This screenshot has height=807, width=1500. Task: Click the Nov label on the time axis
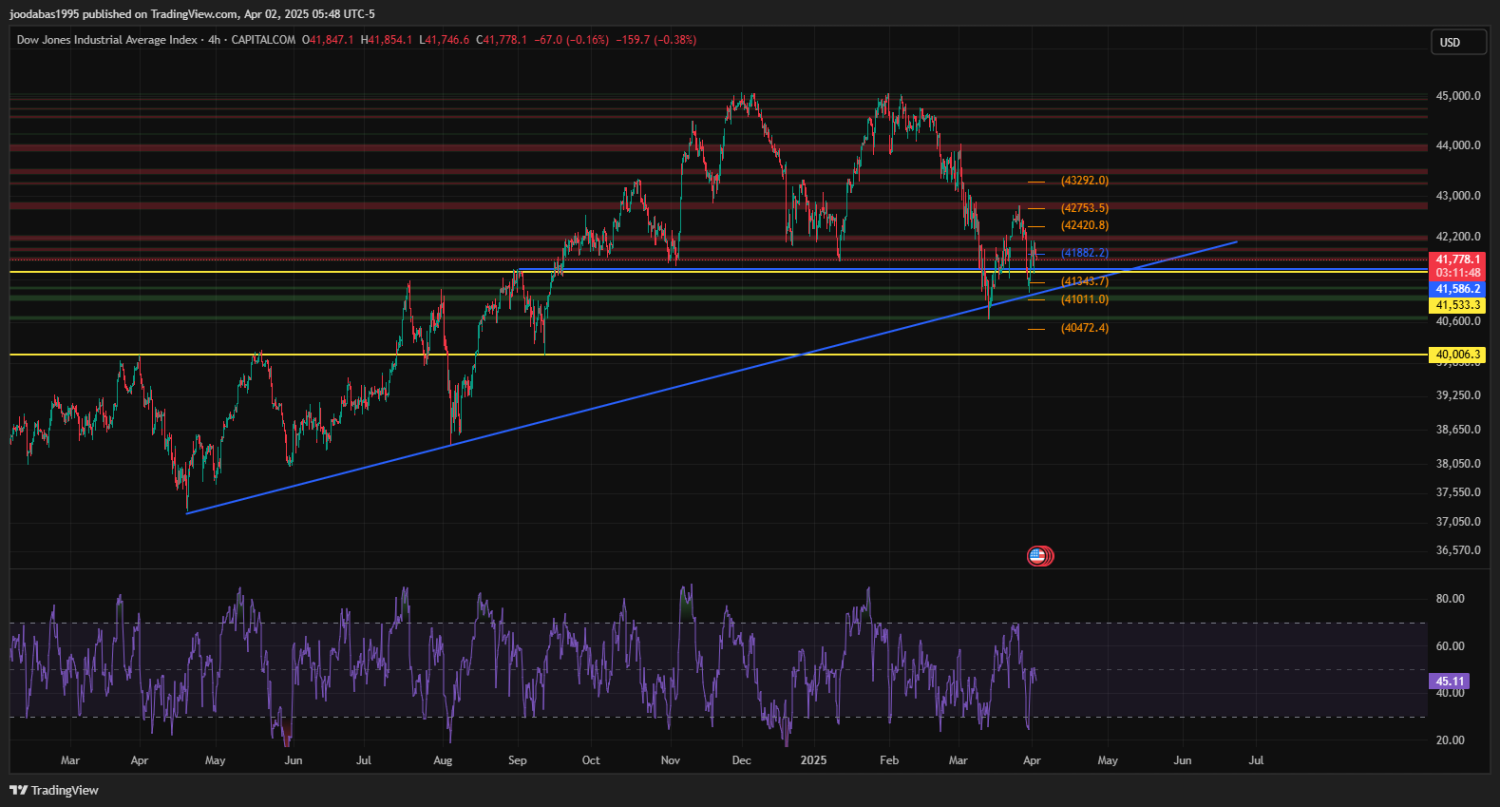670,760
